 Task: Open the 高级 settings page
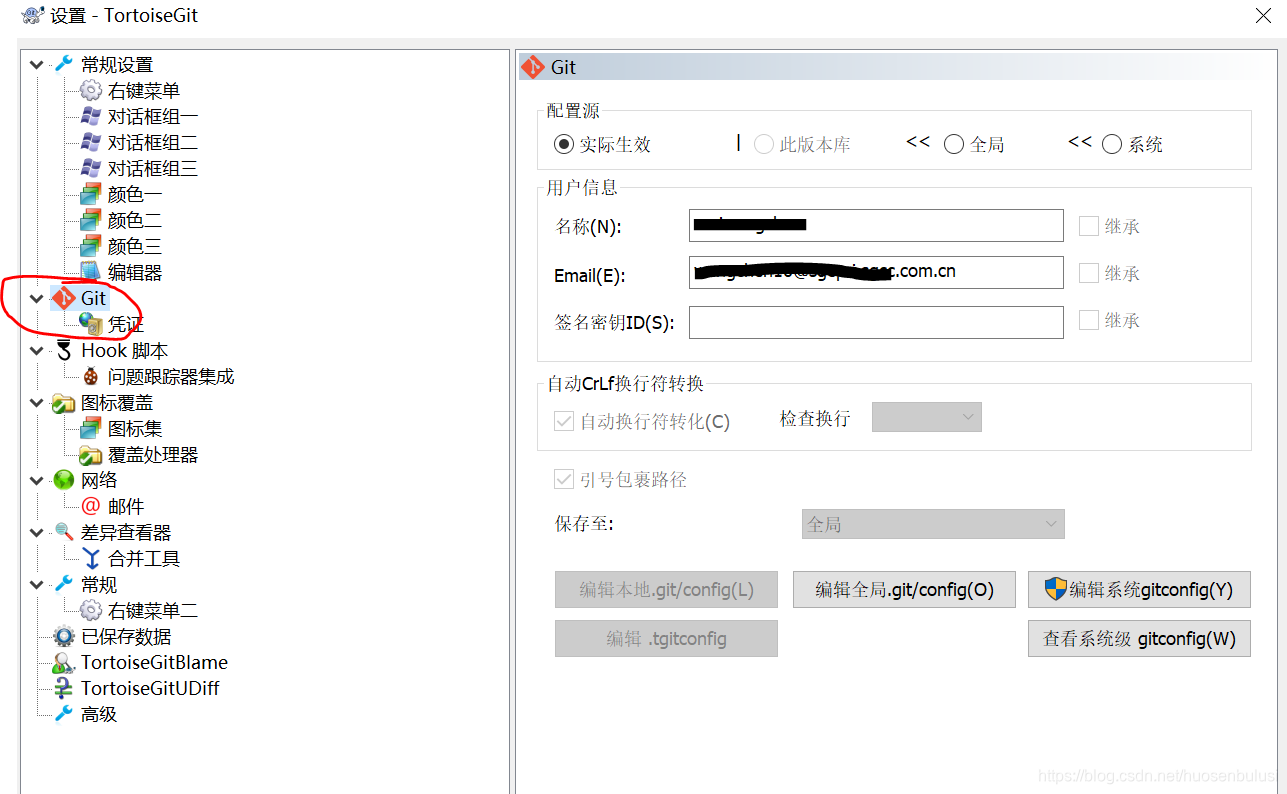coord(99,714)
